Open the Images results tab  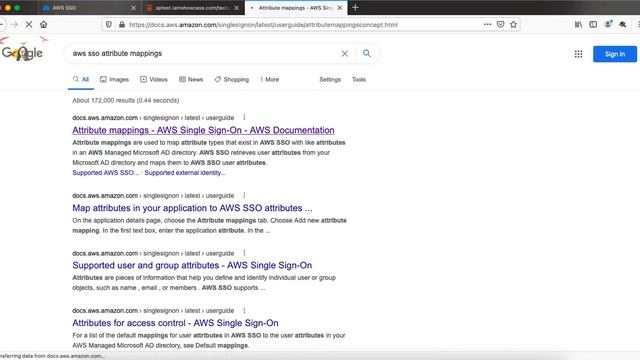coord(114,80)
